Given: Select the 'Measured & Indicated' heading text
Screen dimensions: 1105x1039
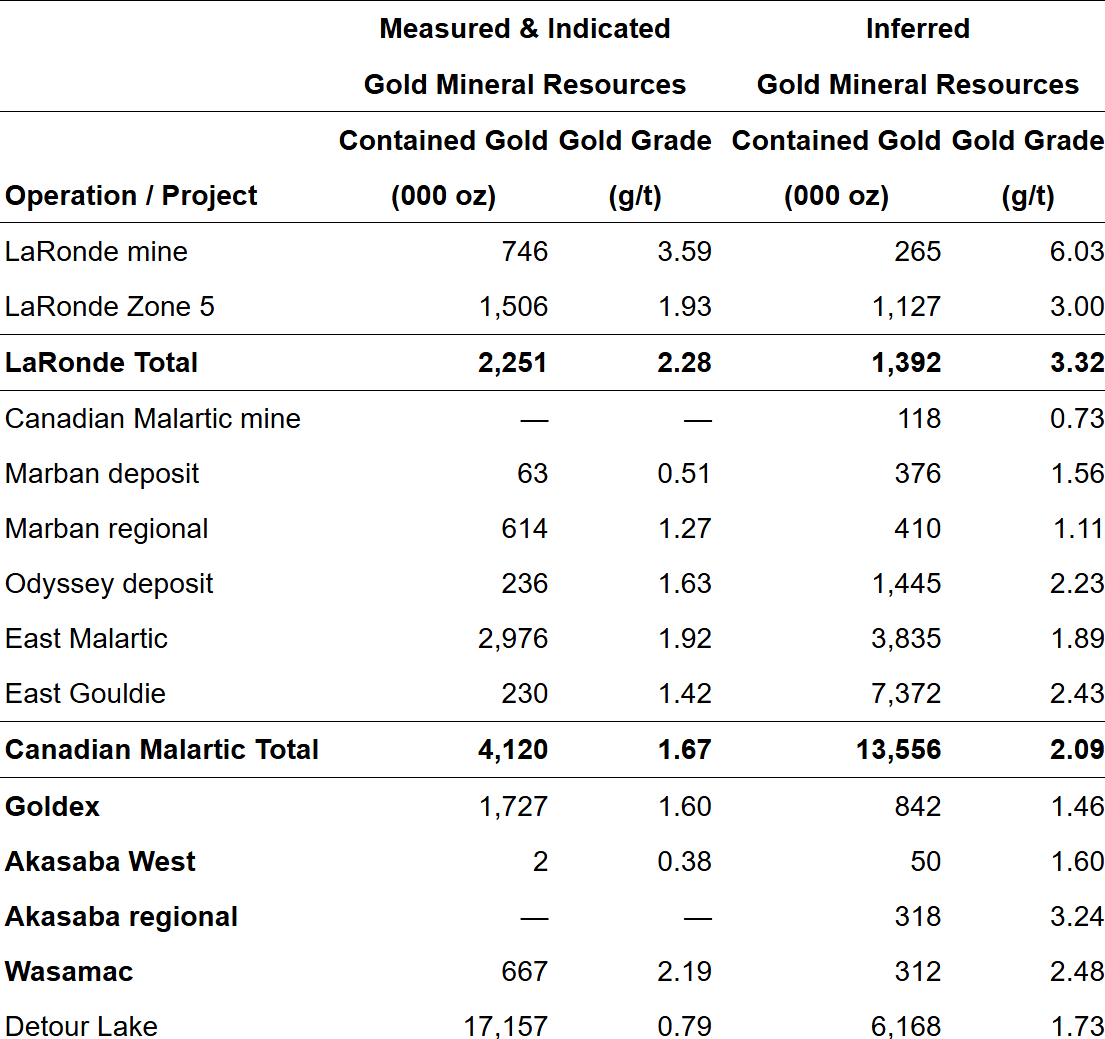Looking at the screenshot, I should [524, 29].
